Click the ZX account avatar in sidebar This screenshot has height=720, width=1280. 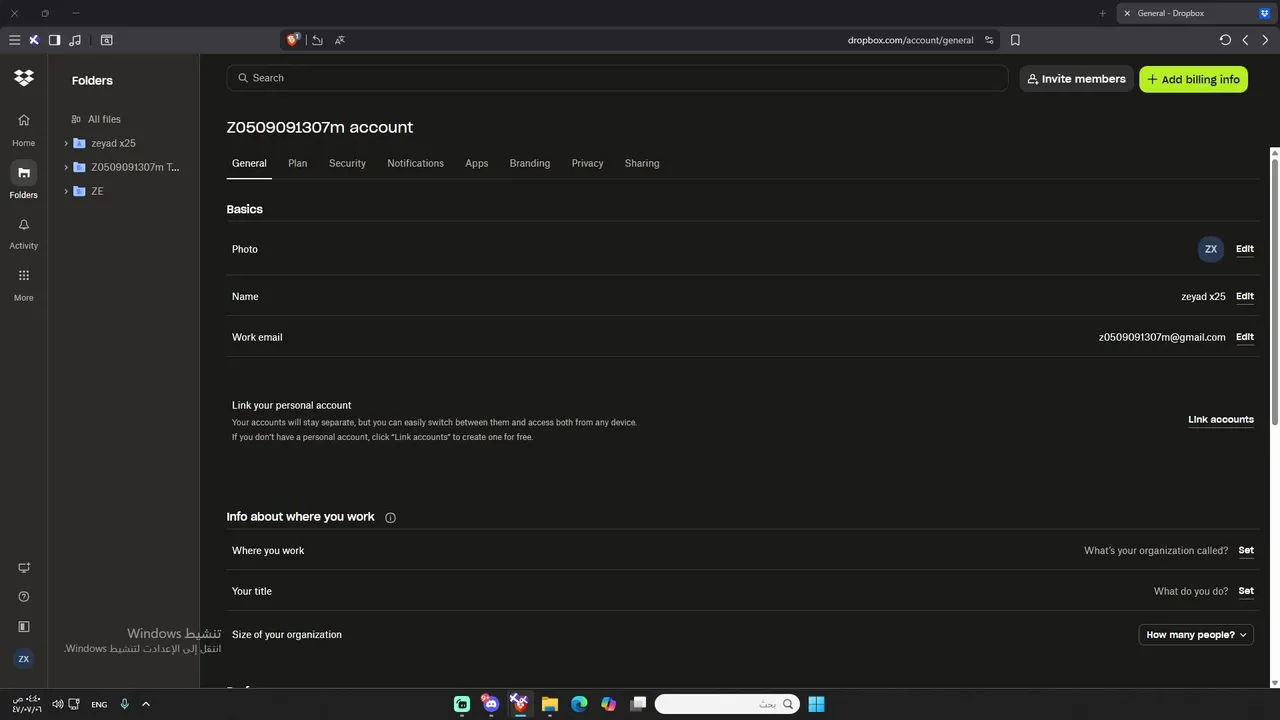pyautogui.click(x=24, y=659)
